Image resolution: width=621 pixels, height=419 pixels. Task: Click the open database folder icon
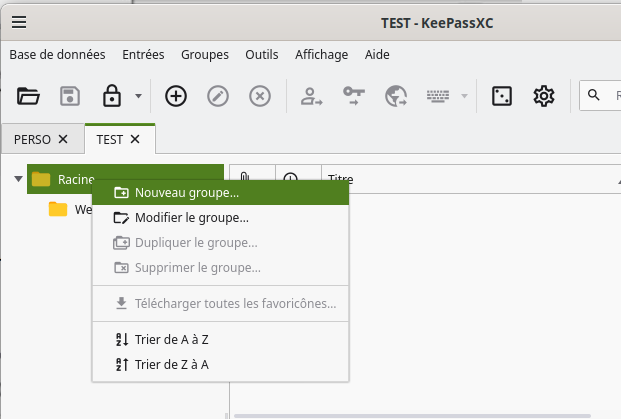point(28,96)
